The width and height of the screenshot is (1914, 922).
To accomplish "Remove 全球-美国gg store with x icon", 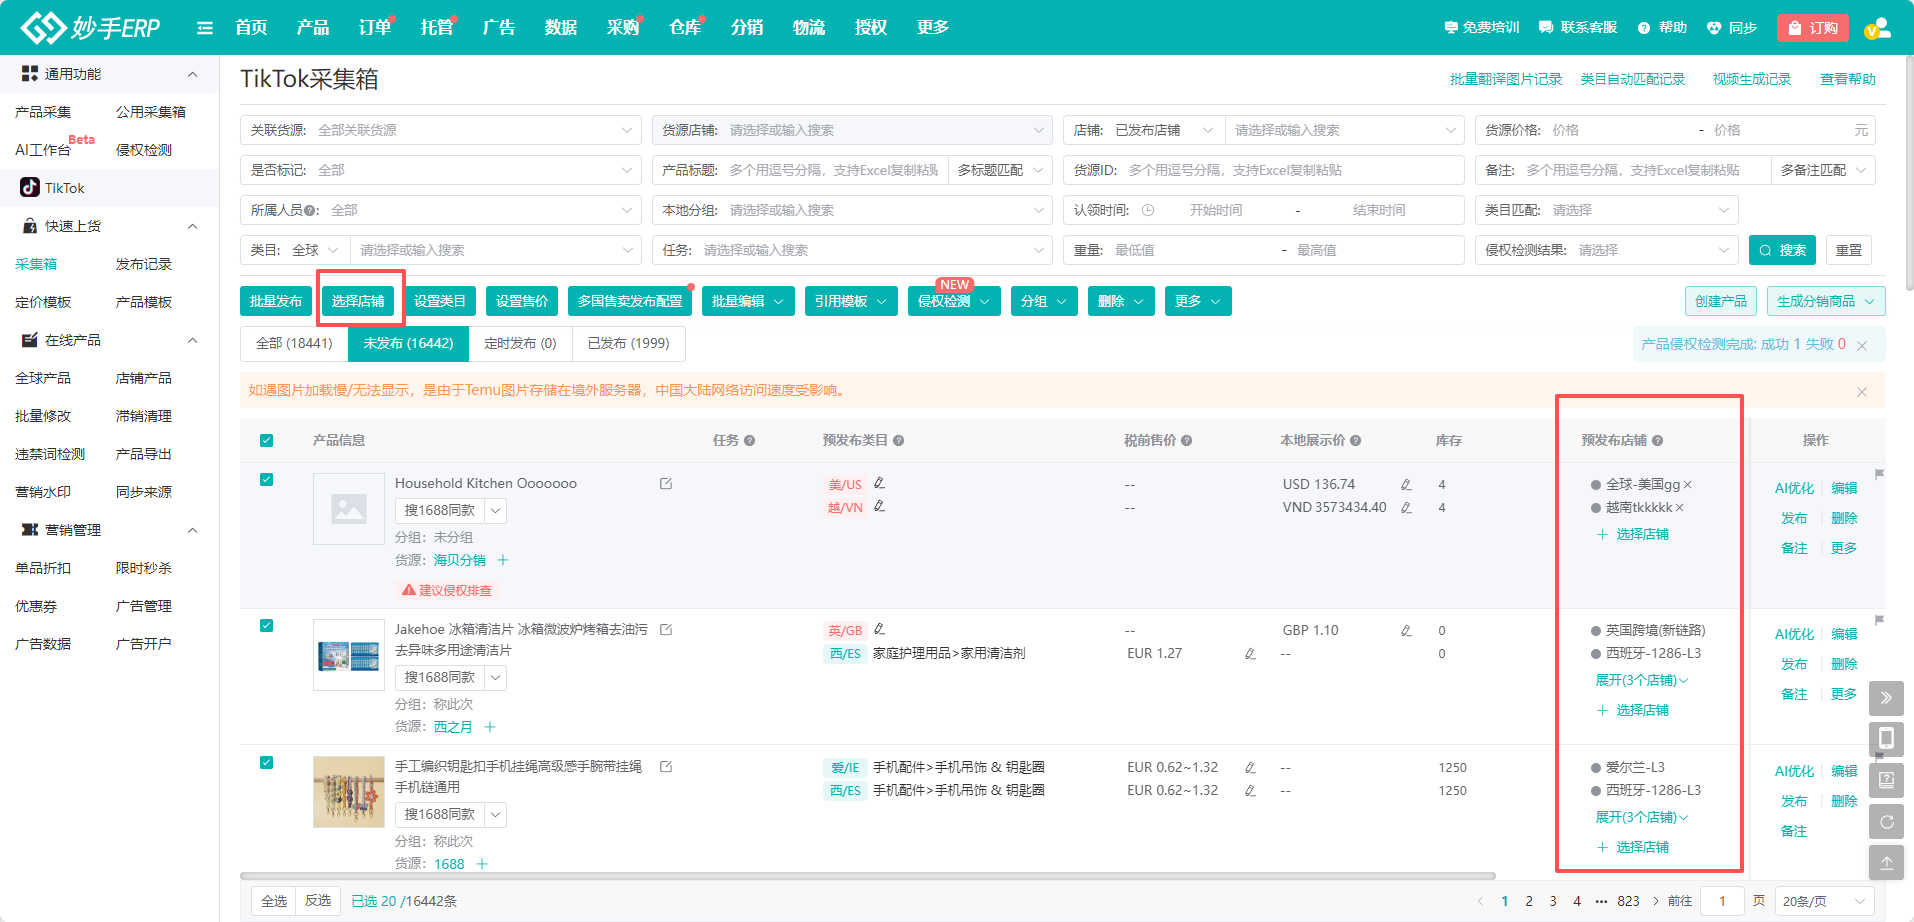I will click(x=1688, y=485).
